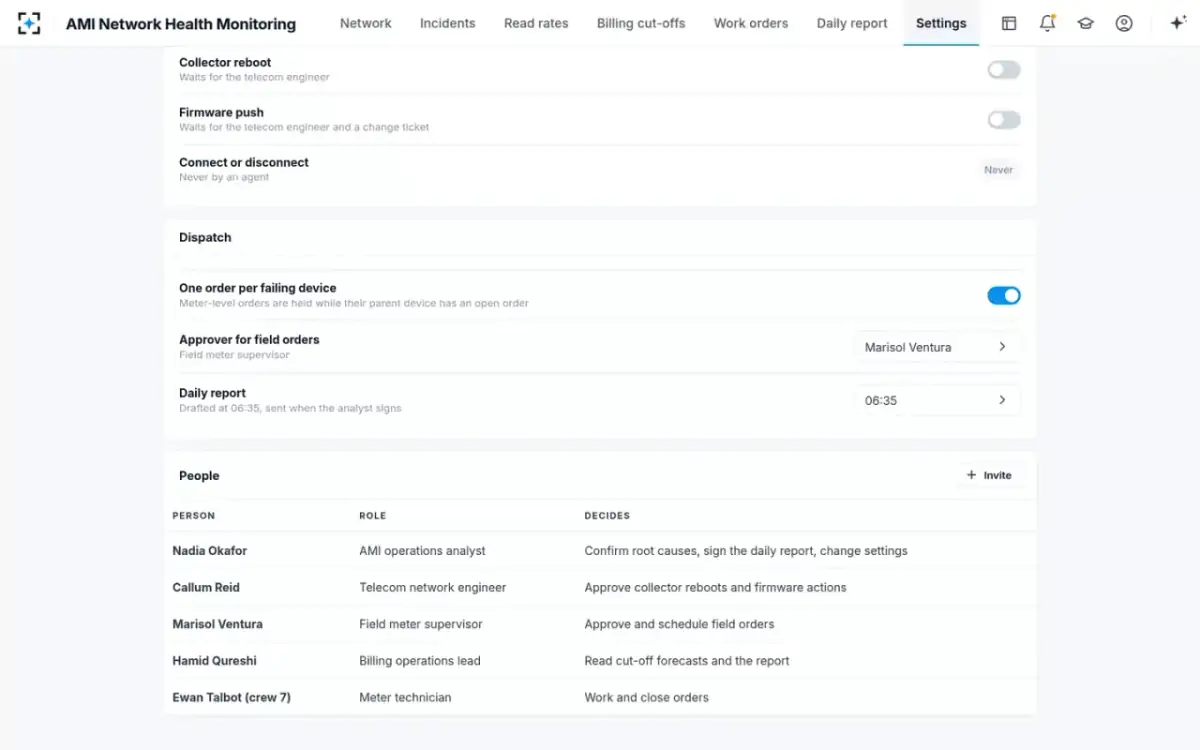Viewport: 1200px width, 750px height.
Task: Open notifications bell icon
Action: coord(1047,23)
